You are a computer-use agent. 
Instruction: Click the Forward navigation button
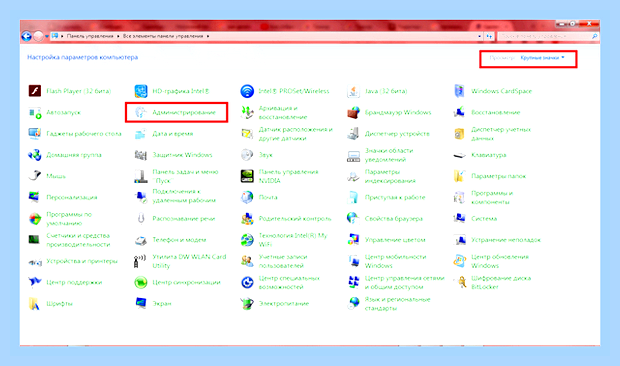coord(38,36)
